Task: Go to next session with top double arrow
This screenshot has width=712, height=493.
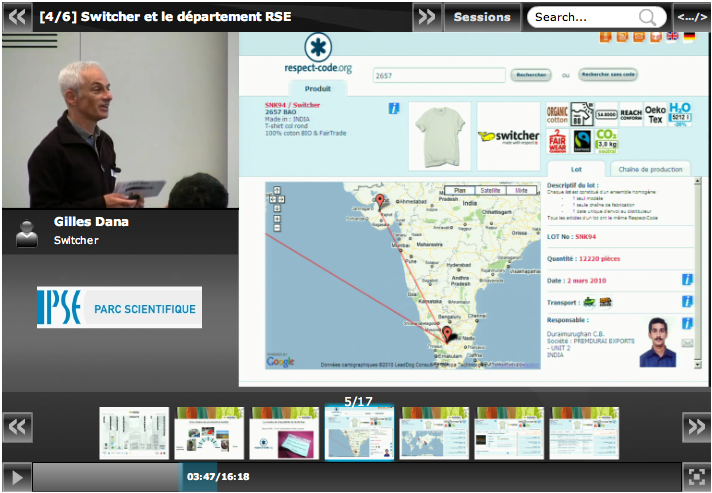Action: [427, 17]
